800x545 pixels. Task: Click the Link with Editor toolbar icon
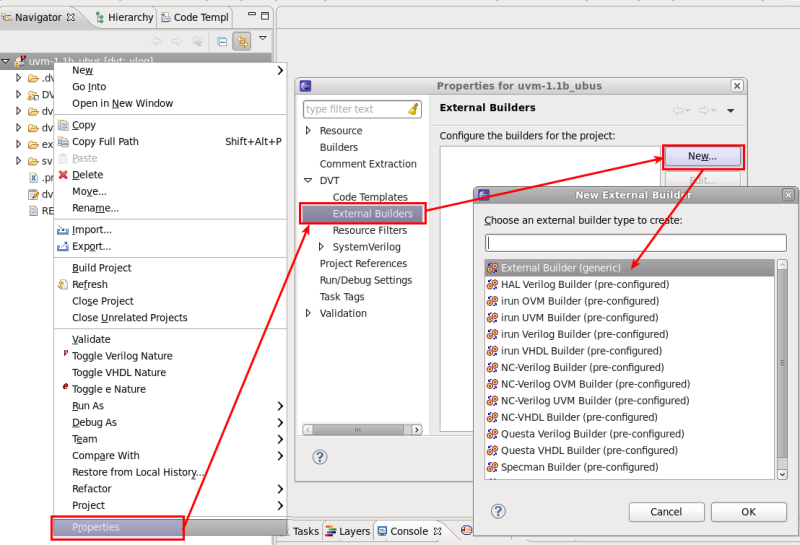click(242, 41)
